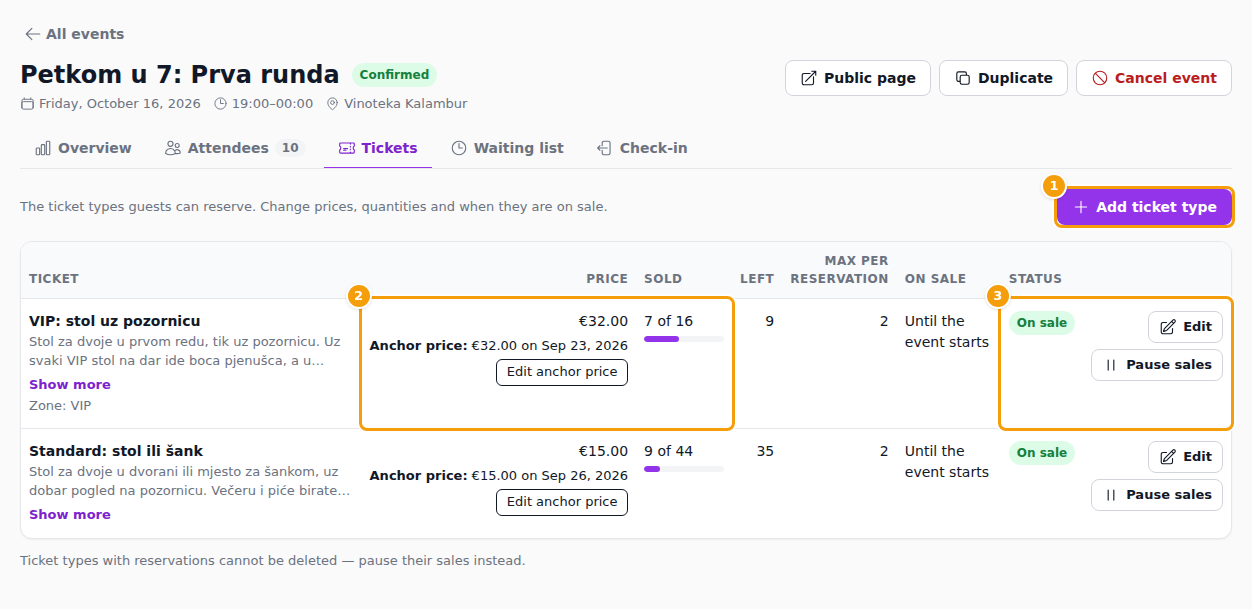Viewport: 1252px width, 609px height.
Task: Click the door icon on the Check-in tab
Action: pos(604,148)
